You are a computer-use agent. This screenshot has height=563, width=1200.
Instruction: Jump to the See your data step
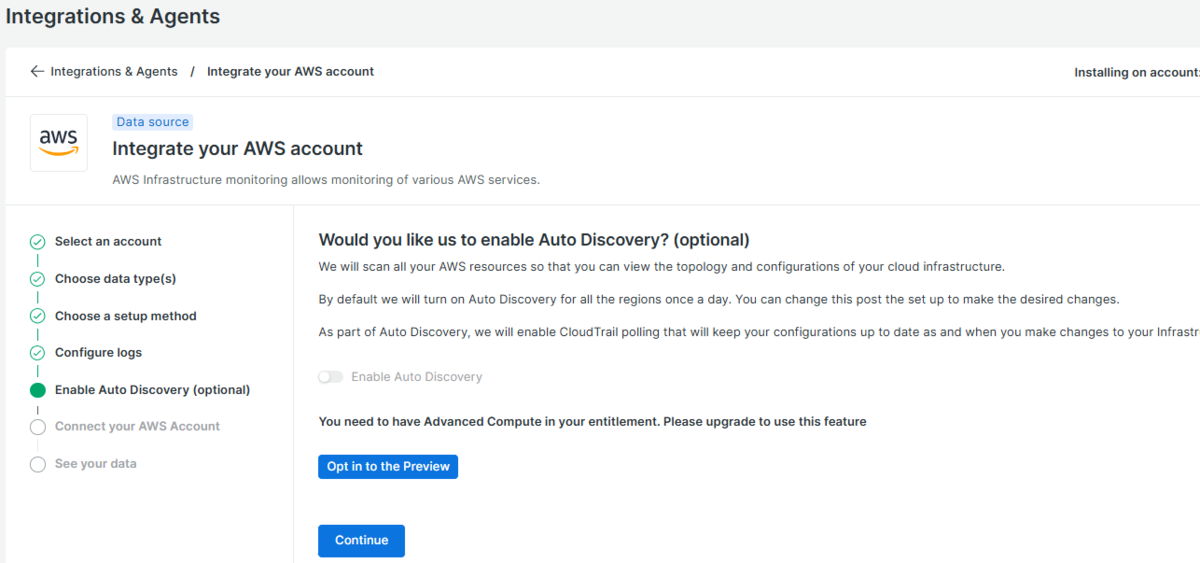(96, 464)
